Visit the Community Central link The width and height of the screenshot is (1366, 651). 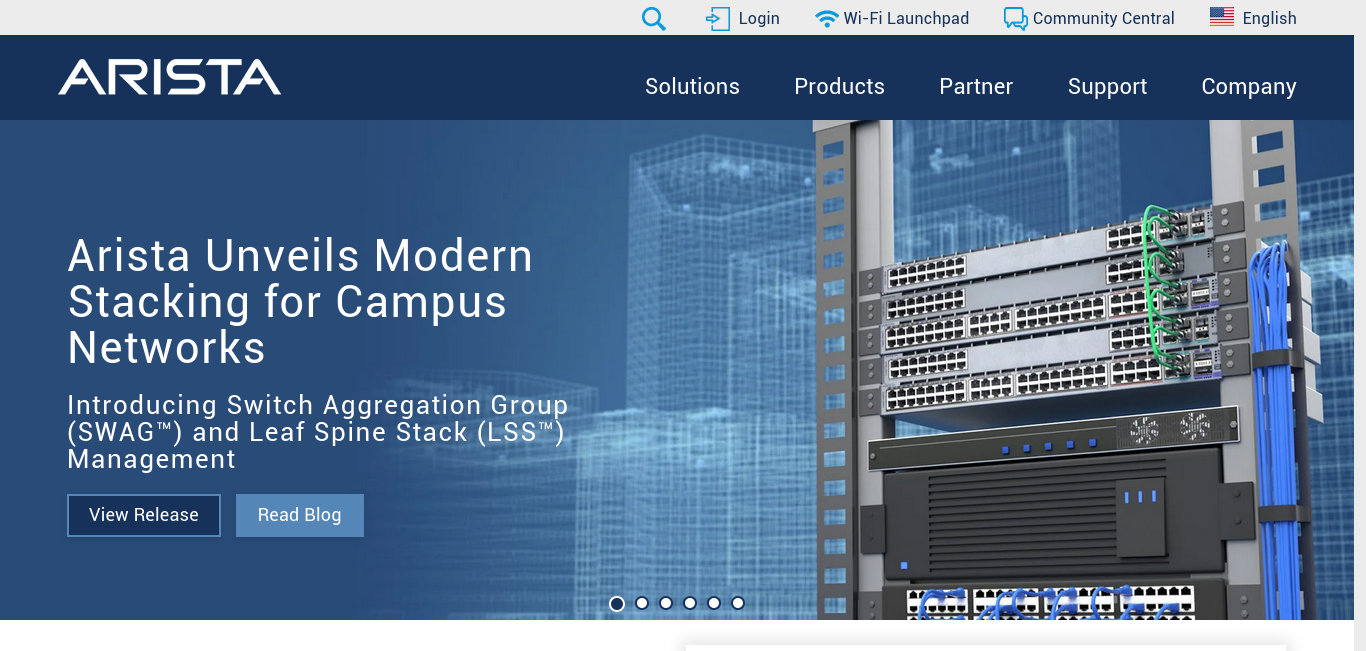point(1103,18)
